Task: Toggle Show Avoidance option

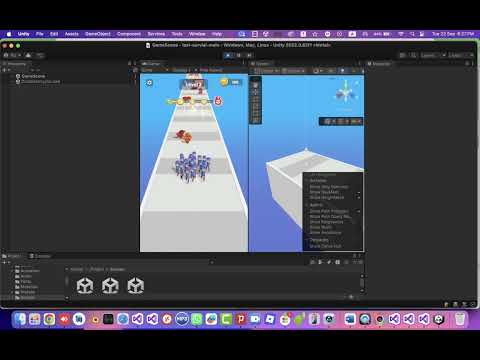Action: click(x=325, y=233)
